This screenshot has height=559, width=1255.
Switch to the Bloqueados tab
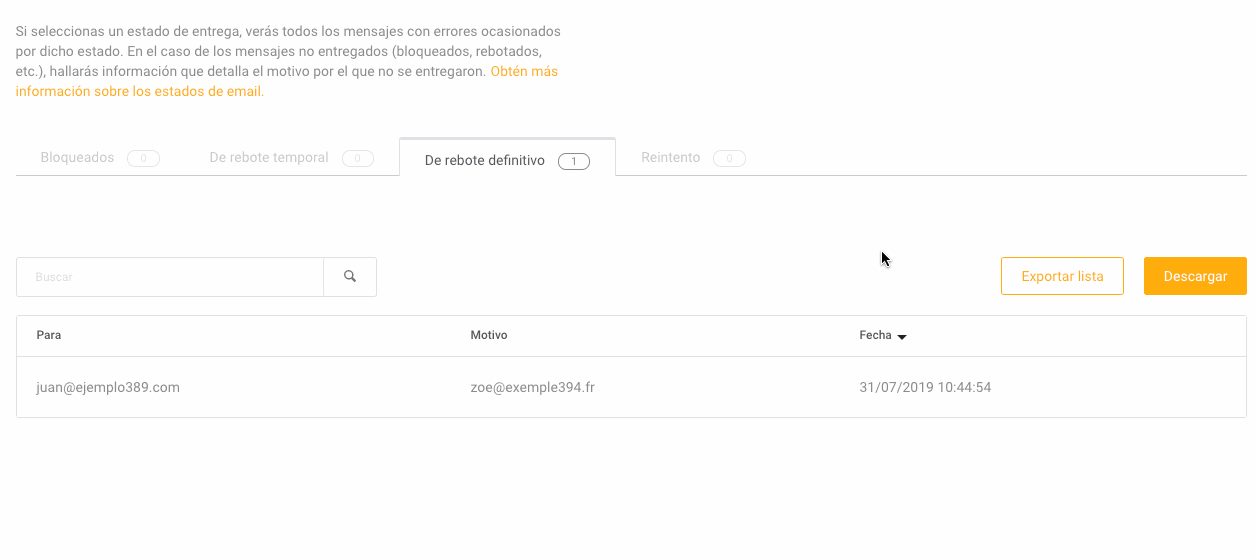(x=77, y=158)
